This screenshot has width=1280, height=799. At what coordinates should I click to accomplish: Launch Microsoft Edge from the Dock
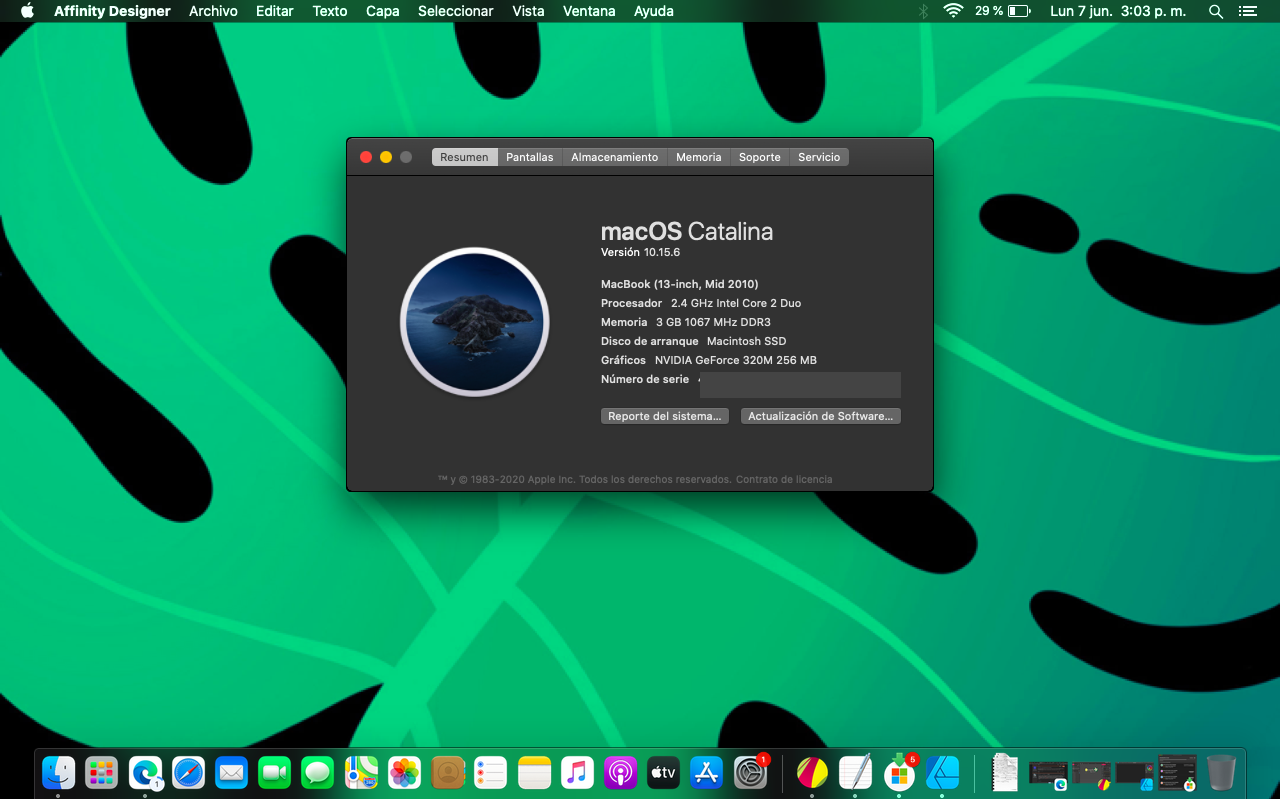click(145, 772)
